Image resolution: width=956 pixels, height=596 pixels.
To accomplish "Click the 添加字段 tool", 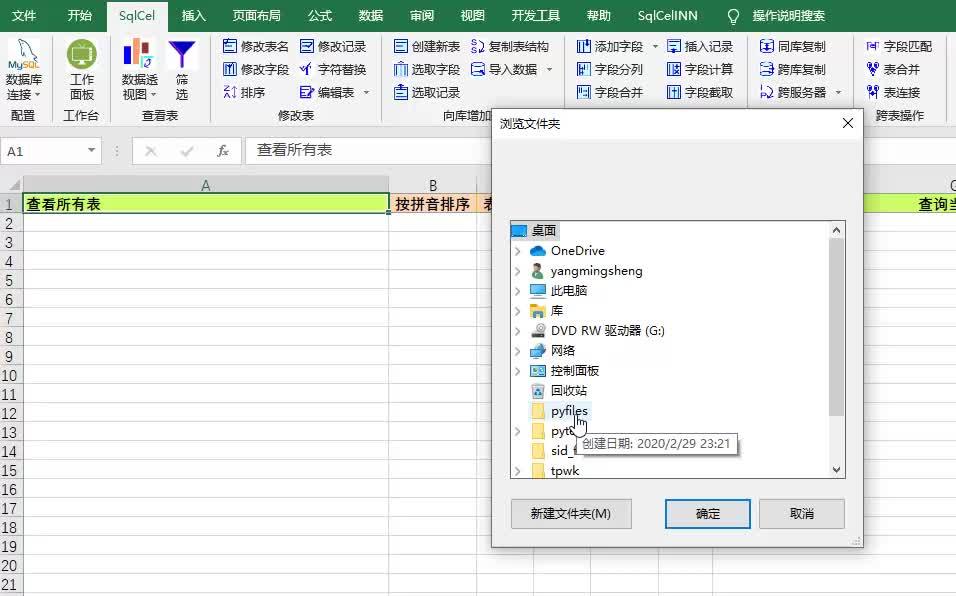I will (610, 46).
